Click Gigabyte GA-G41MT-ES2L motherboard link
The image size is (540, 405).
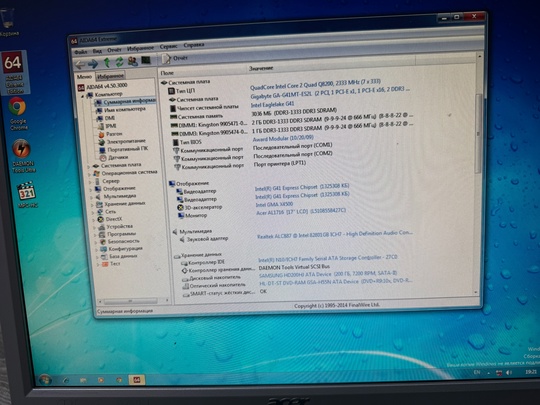[330, 92]
